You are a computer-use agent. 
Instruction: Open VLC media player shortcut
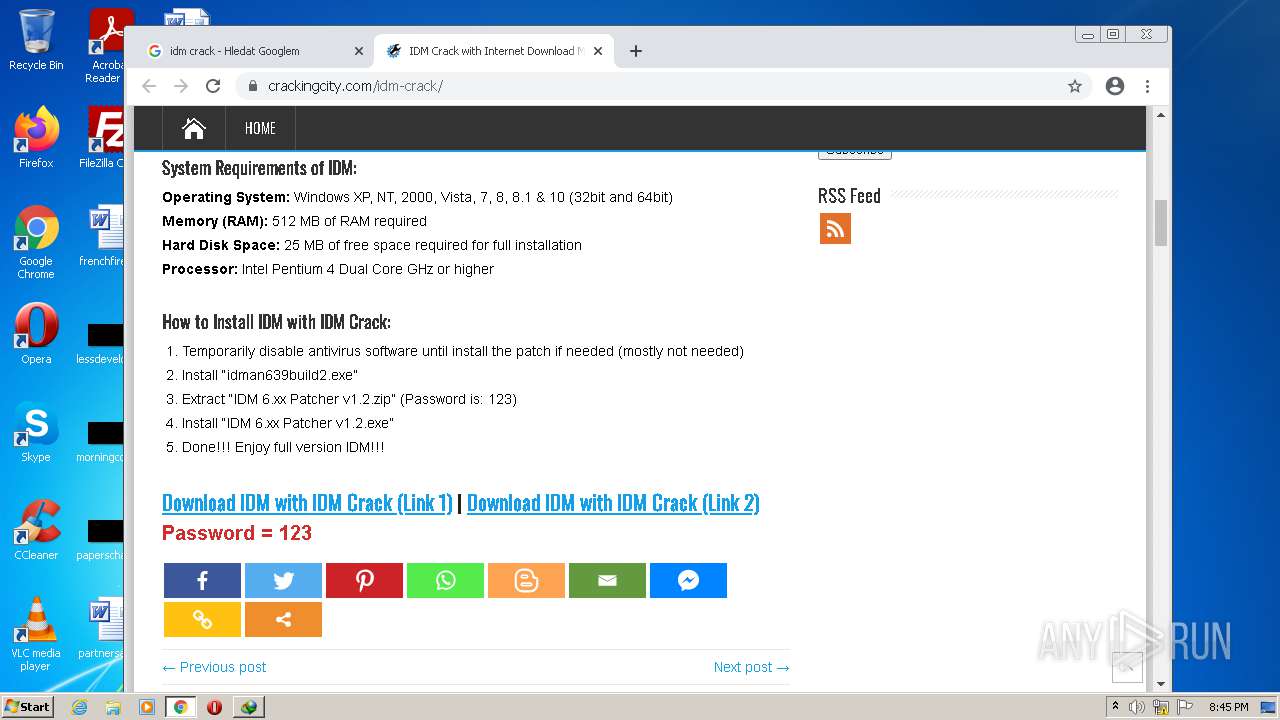click(36, 634)
